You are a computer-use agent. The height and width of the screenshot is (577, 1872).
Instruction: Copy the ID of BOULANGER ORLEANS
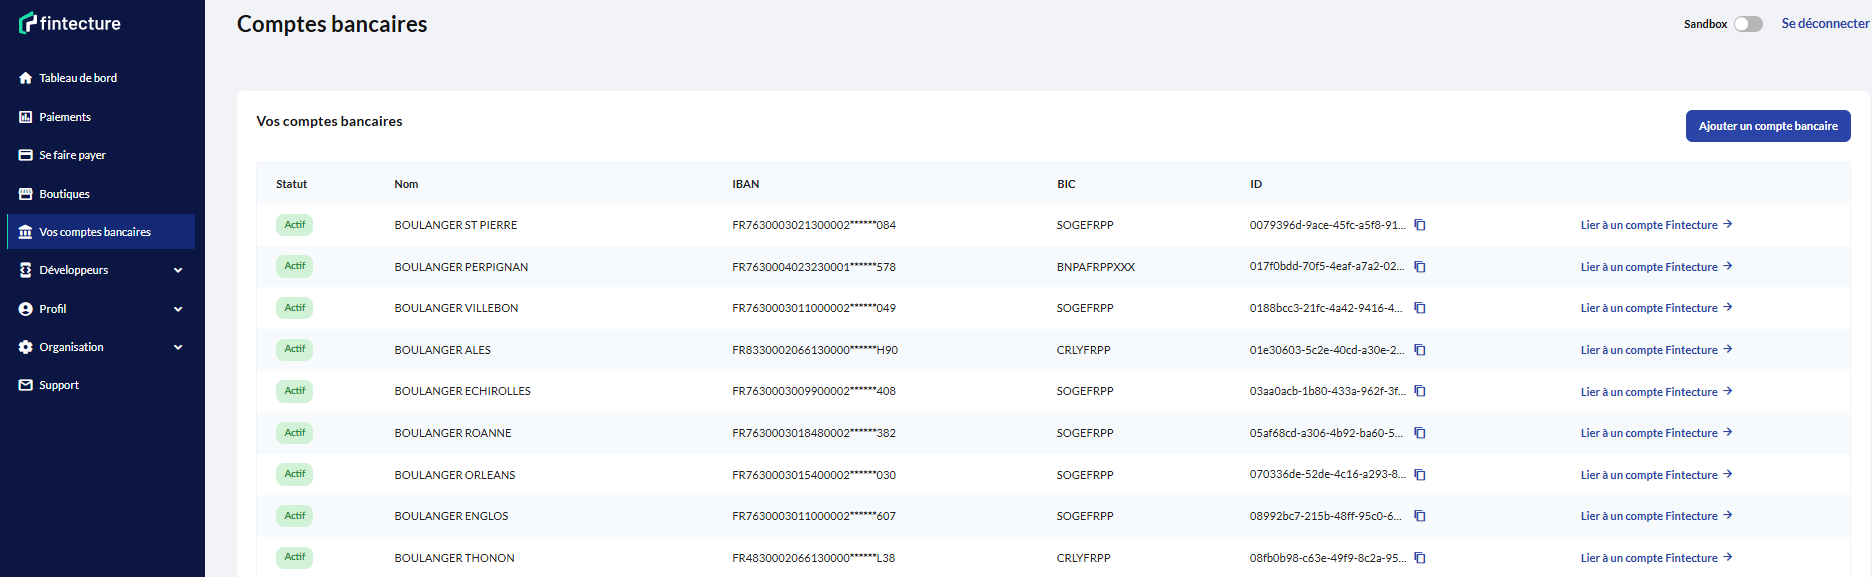coord(1419,475)
